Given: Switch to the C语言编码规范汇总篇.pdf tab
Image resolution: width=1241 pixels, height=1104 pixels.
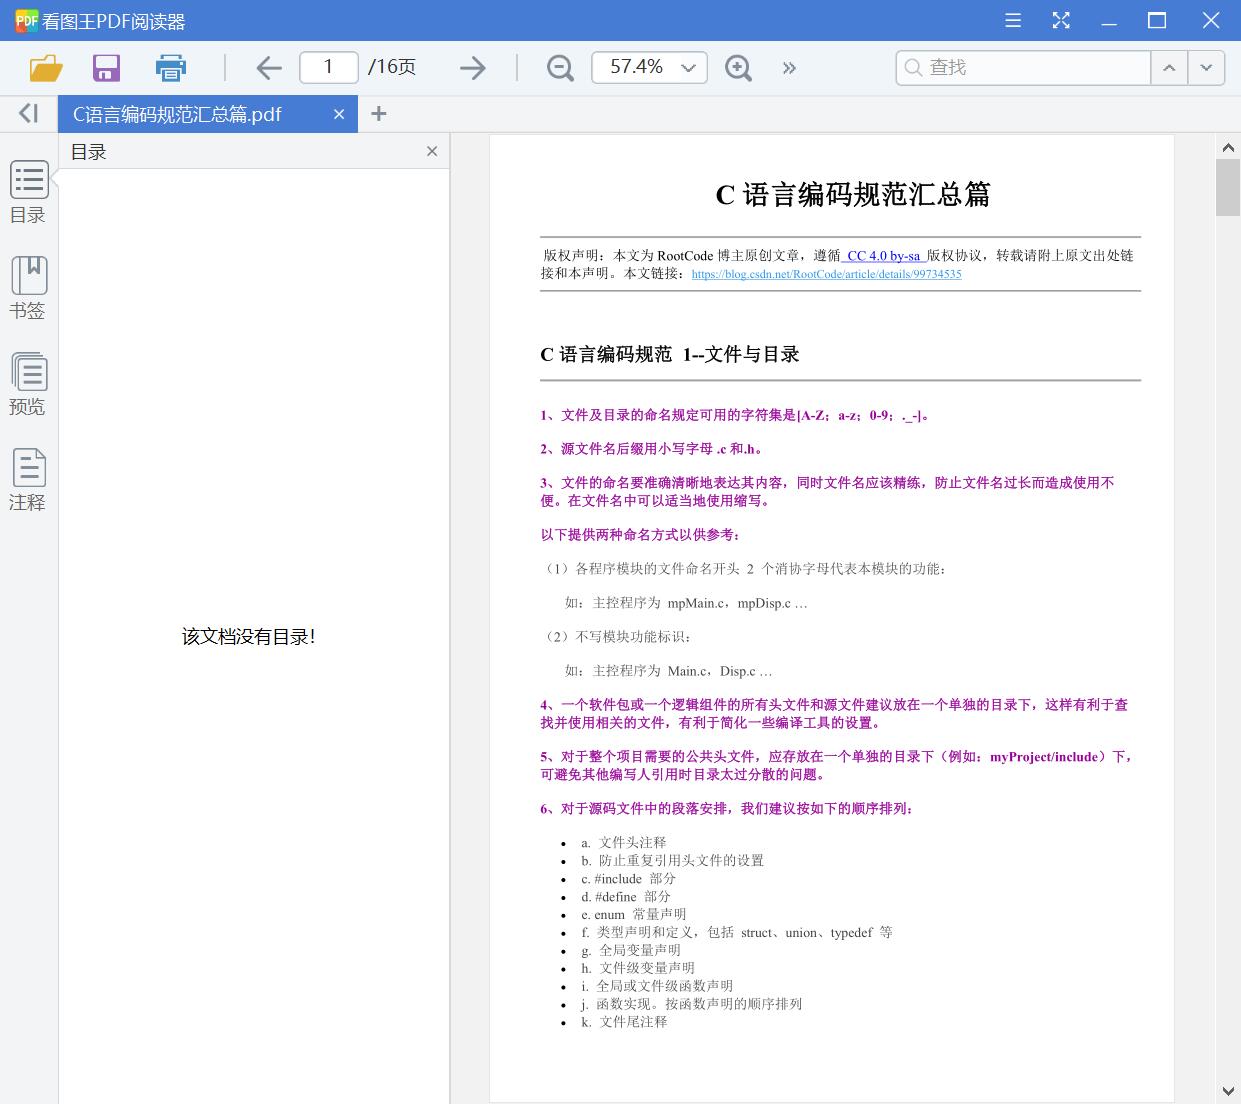Looking at the screenshot, I should coord(176,113).
